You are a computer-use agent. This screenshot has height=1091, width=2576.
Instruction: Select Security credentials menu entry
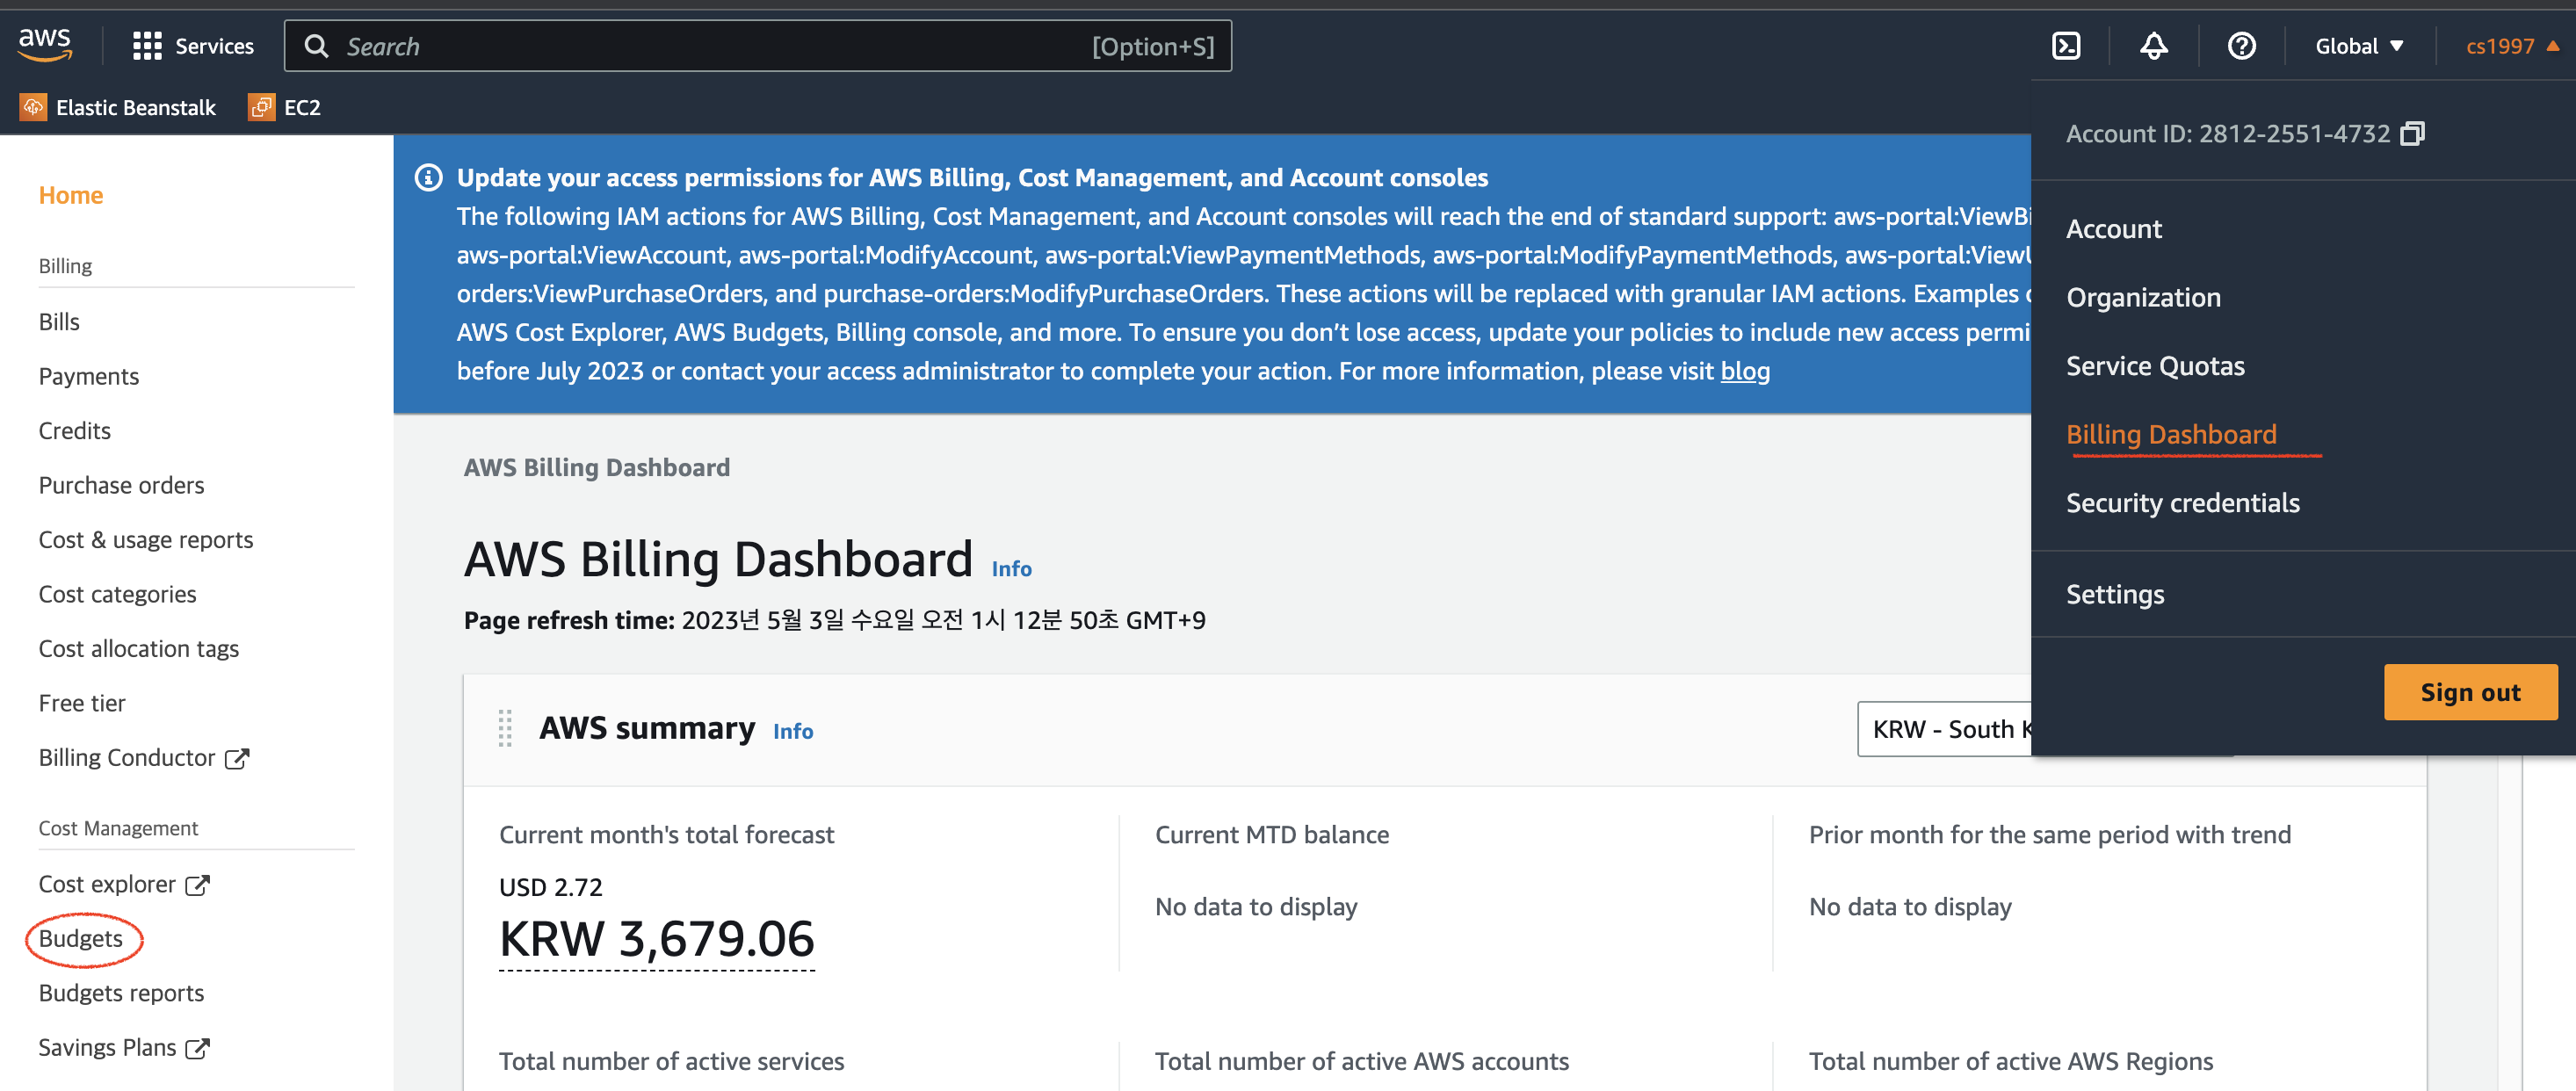tap(2182, 503)
